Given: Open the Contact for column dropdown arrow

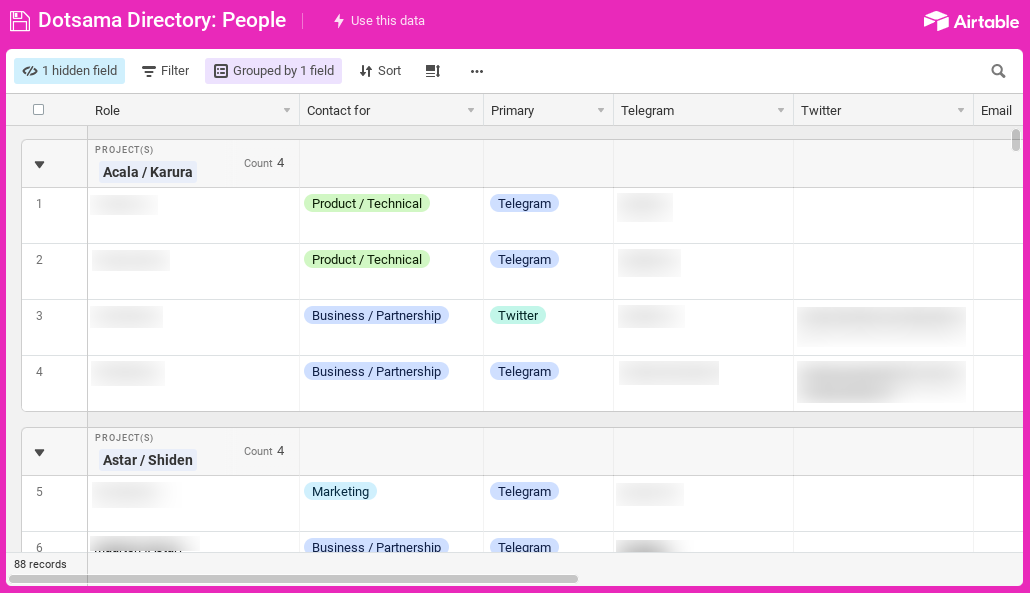Looking at the screenshot, I should pos(470,110).
